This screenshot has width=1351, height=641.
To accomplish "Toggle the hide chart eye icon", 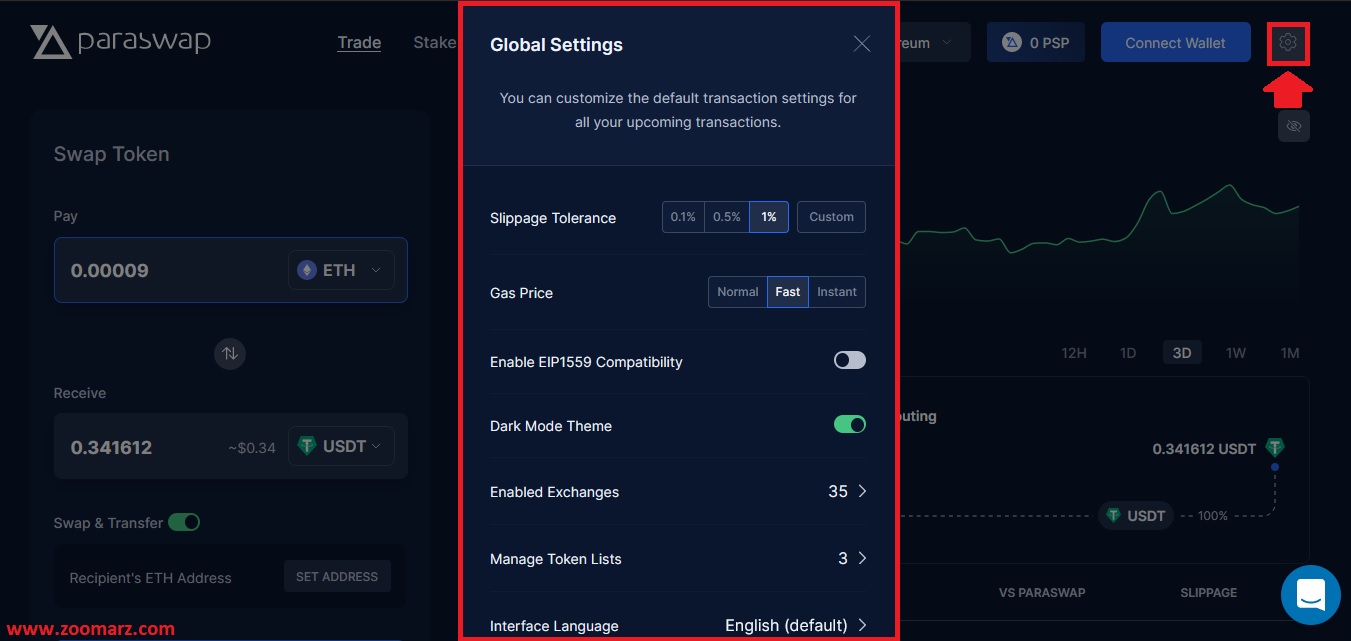I will (1293, 126).
